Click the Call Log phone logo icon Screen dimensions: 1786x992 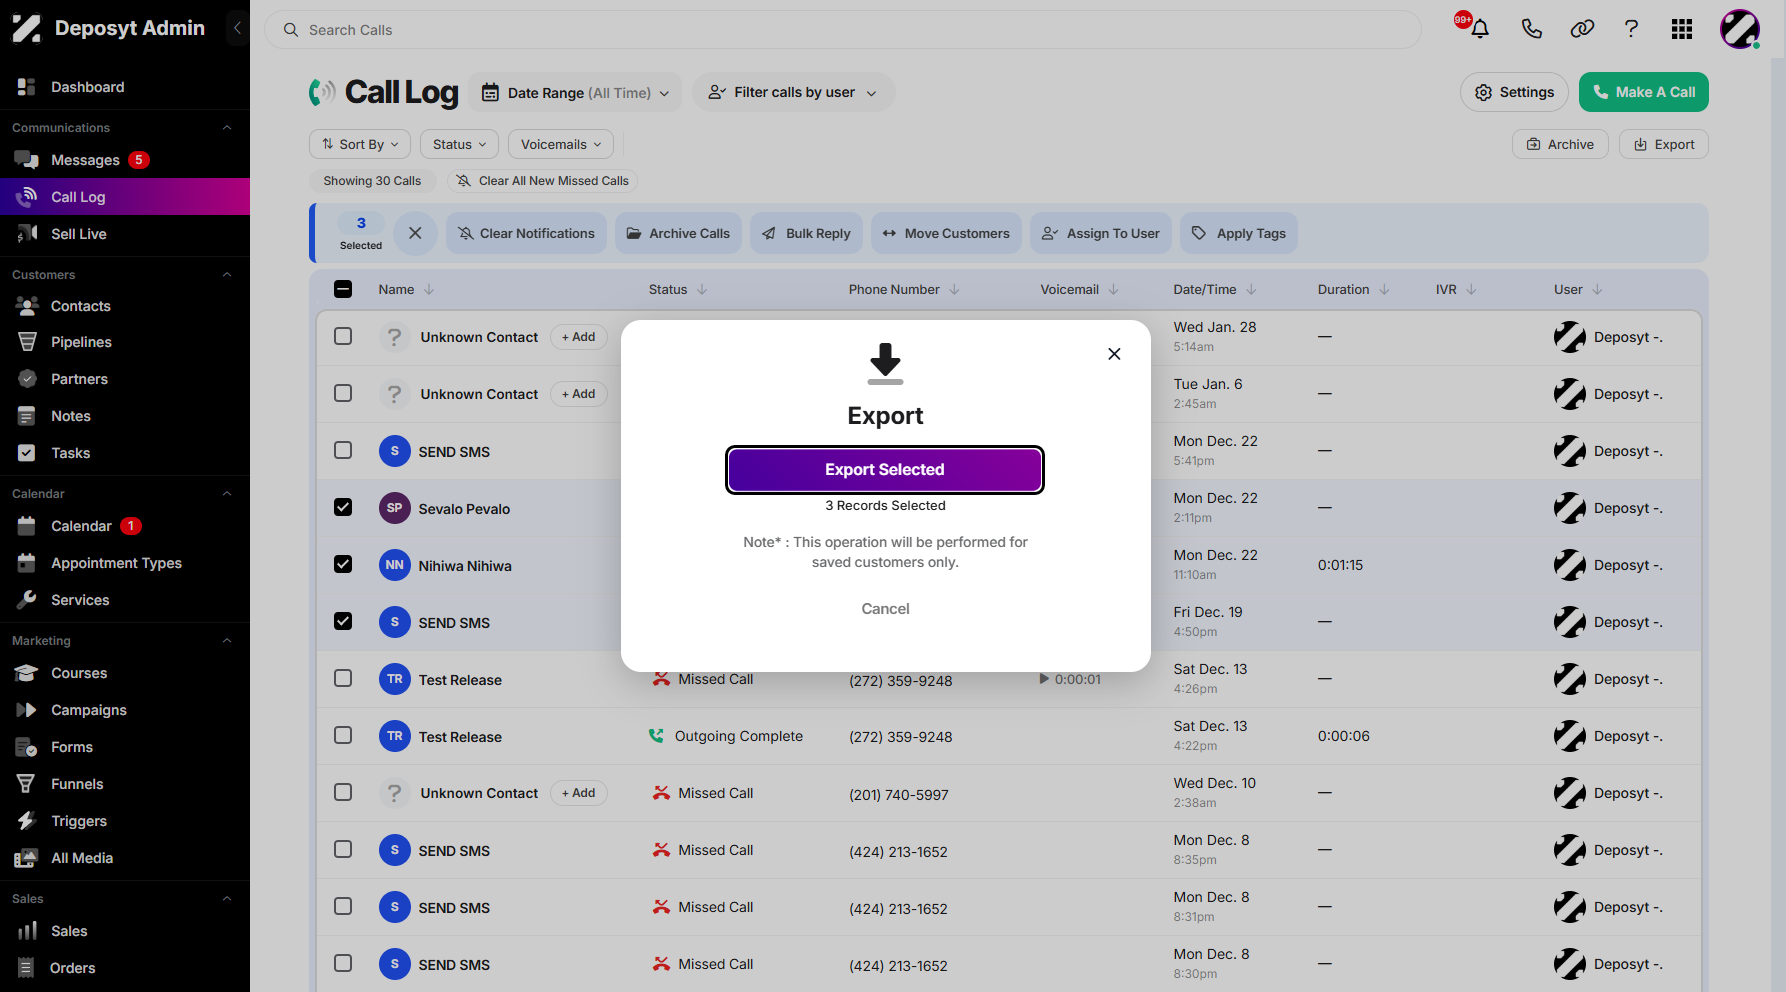coord(322,92)
